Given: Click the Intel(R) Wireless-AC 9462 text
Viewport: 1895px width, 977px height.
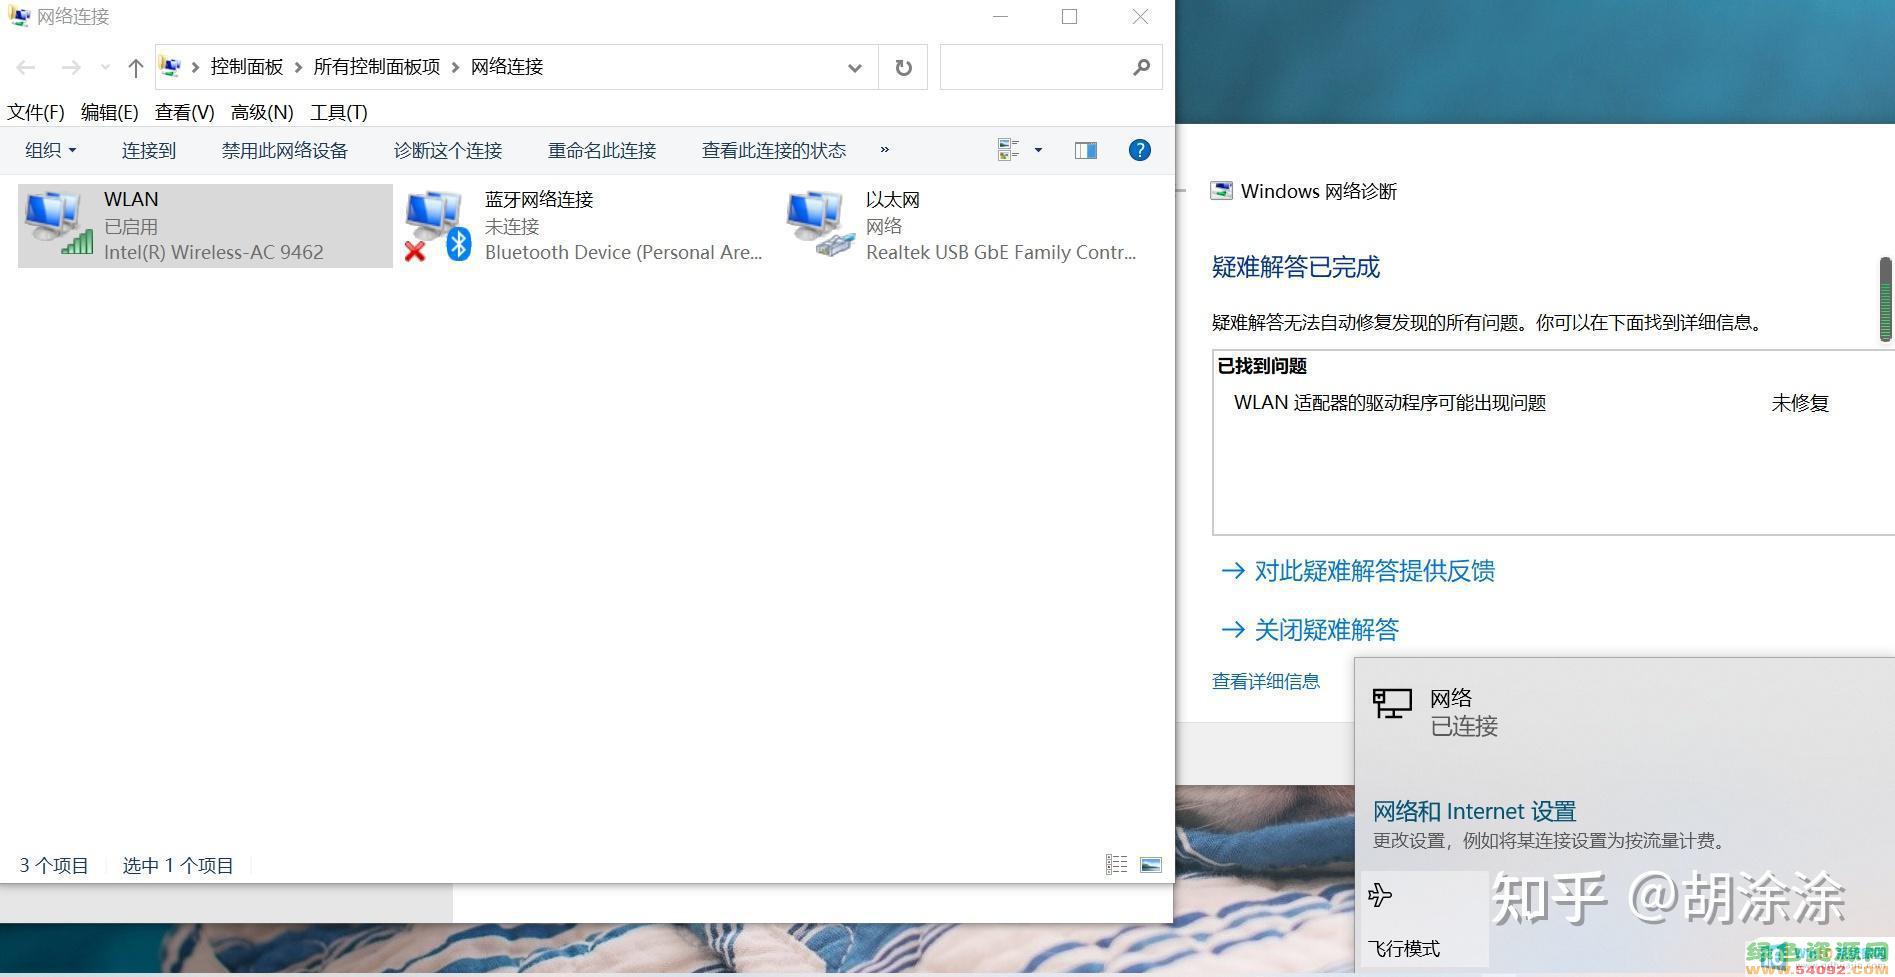Looking at the screenshot, I should tap(214, 252).
